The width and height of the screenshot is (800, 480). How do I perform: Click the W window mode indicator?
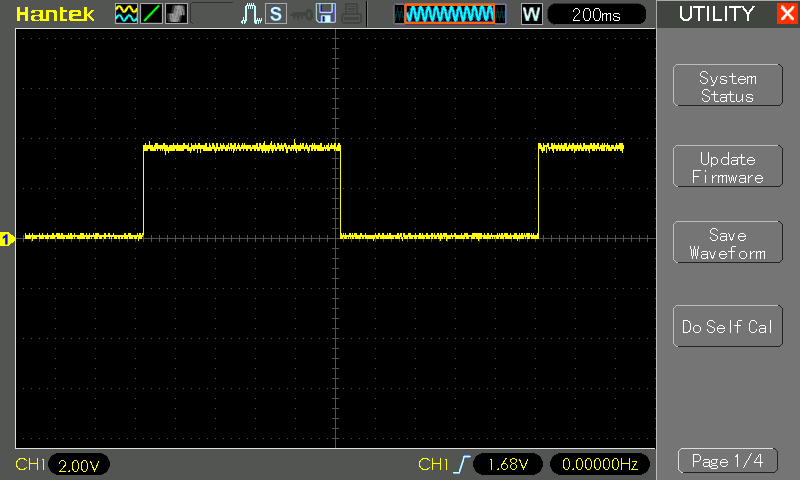tap(532, 14)
